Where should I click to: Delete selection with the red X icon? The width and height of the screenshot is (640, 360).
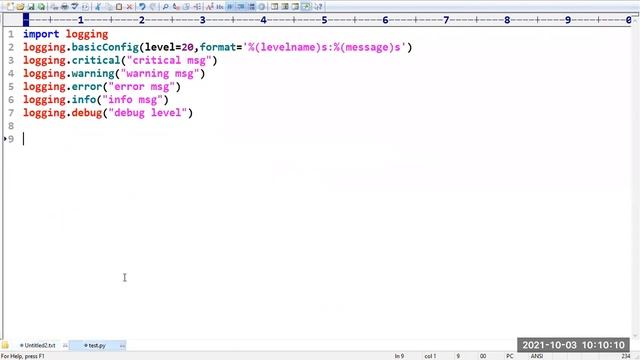[x=129, y=7]
